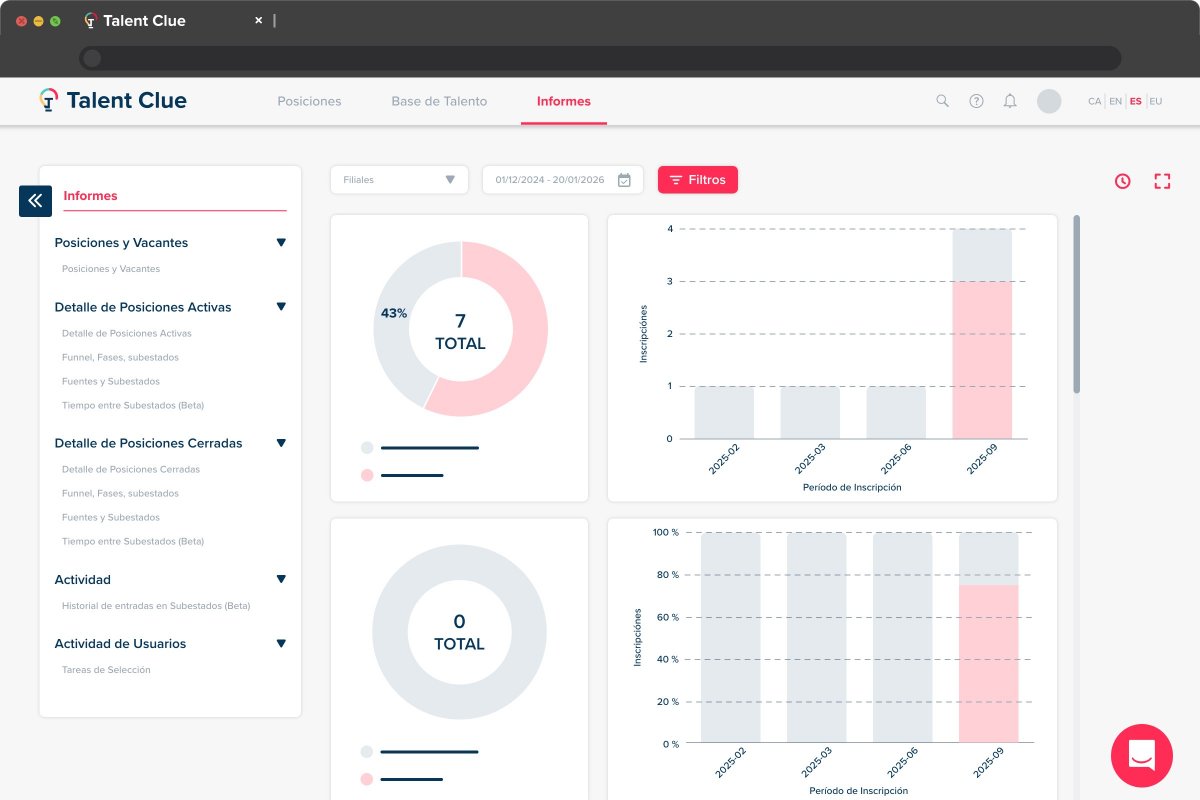This screenshot has width=1200, height=800.
Task: Click the red clock history icon
Action: pyautogui.click(x=1123, y=181)
